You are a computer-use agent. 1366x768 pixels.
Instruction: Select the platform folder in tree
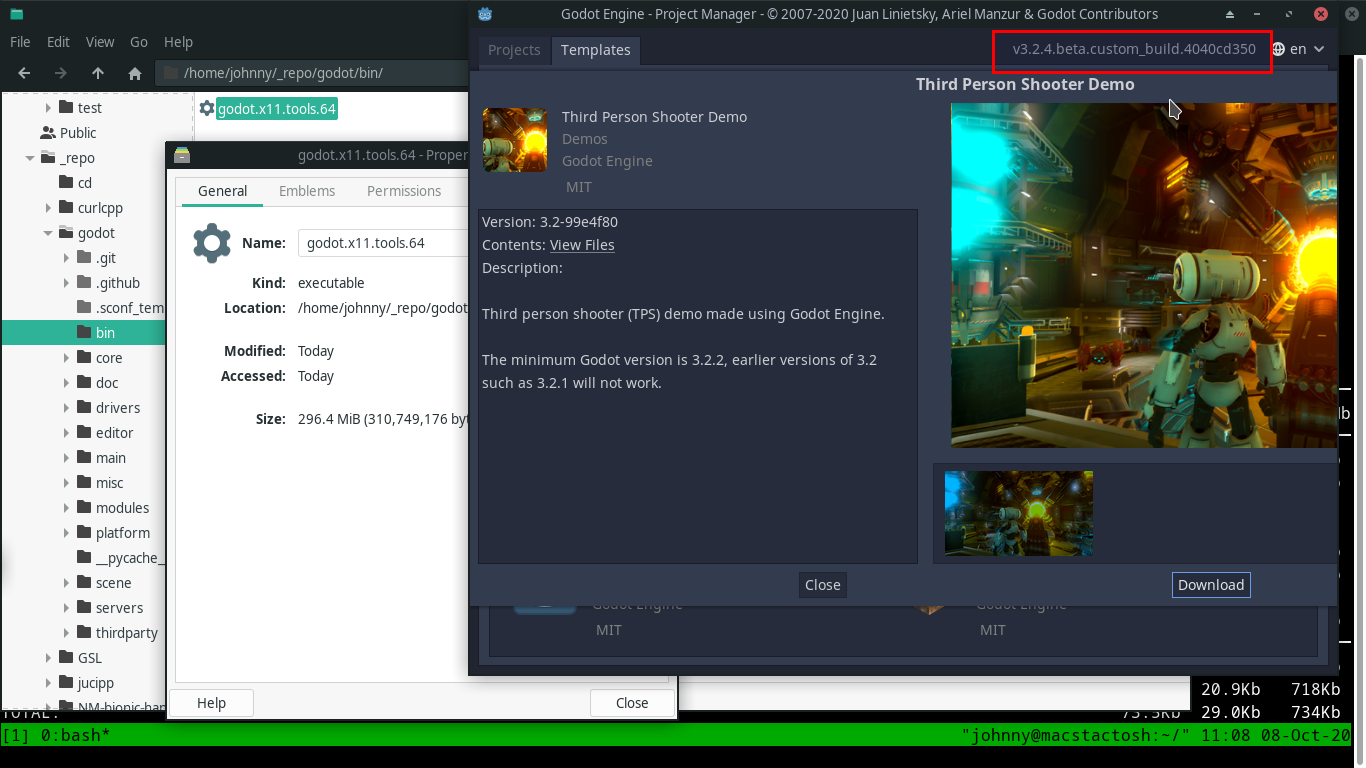[x=123, y=533]
